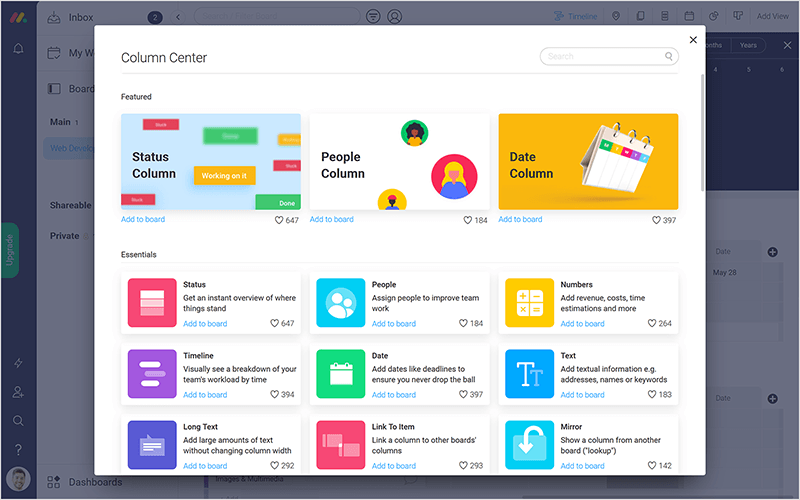This screenshot has height=500, width=800.
Task: Like the Long Text column heart
Action: pyautogui.click(x=274, y=465)
